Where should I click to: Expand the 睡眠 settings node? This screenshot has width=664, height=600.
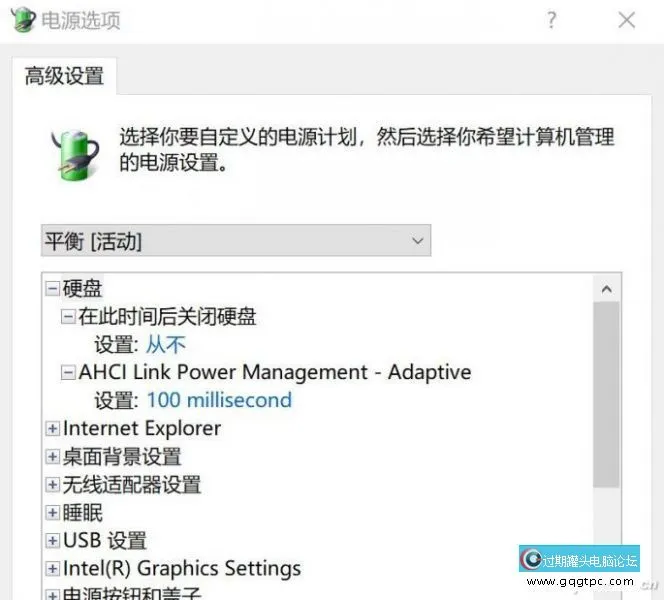[53, 512]
